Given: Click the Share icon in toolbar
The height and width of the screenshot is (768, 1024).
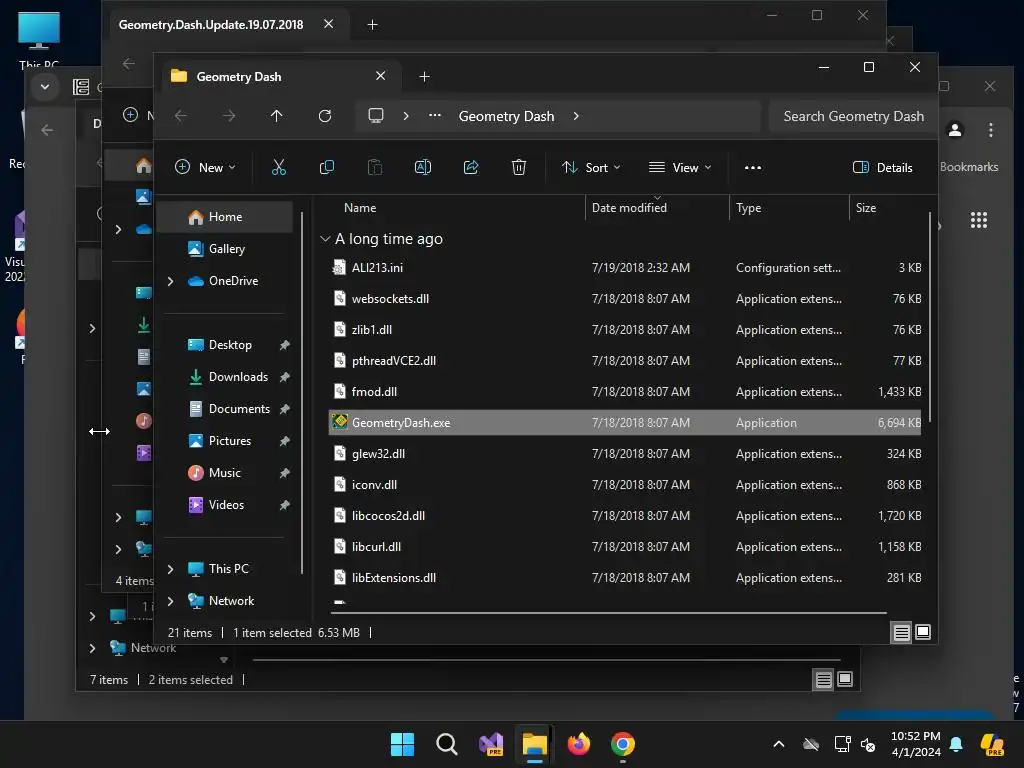Looking at the screenshot, I should [471, 168].
